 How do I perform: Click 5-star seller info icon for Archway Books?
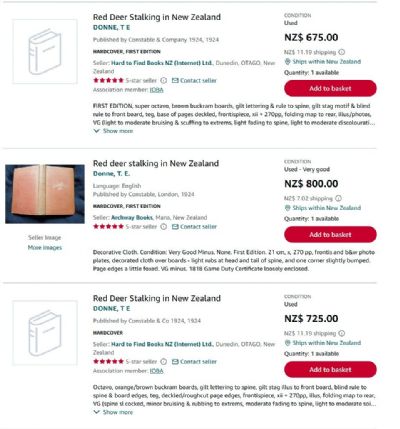click(163, 227)
